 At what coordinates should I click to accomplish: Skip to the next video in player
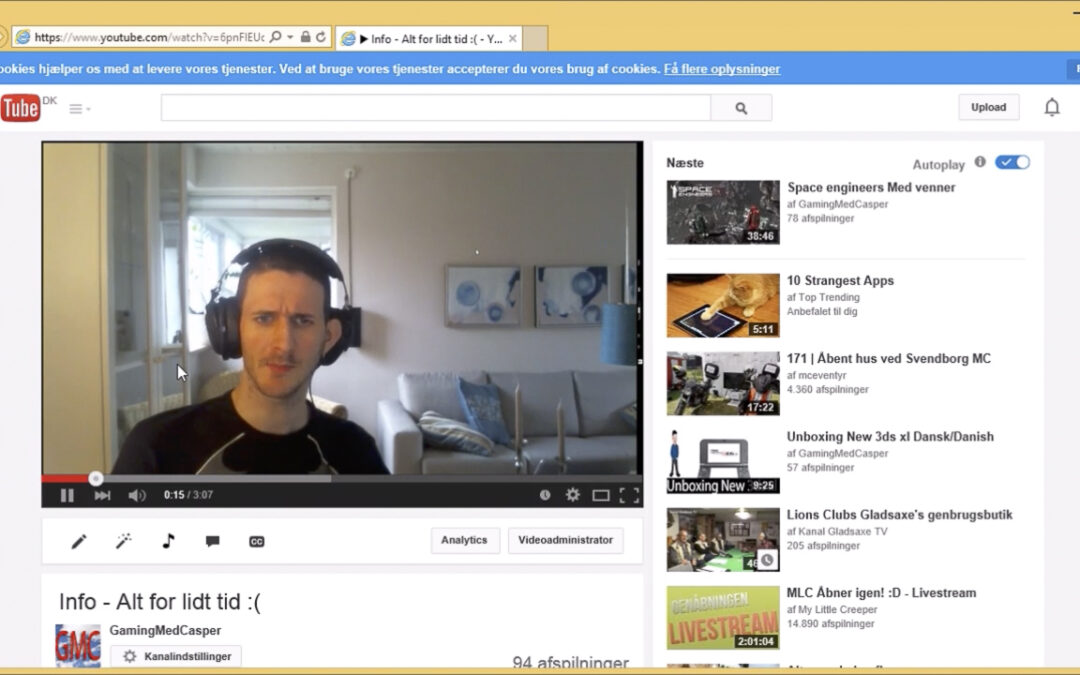[102, 495]
